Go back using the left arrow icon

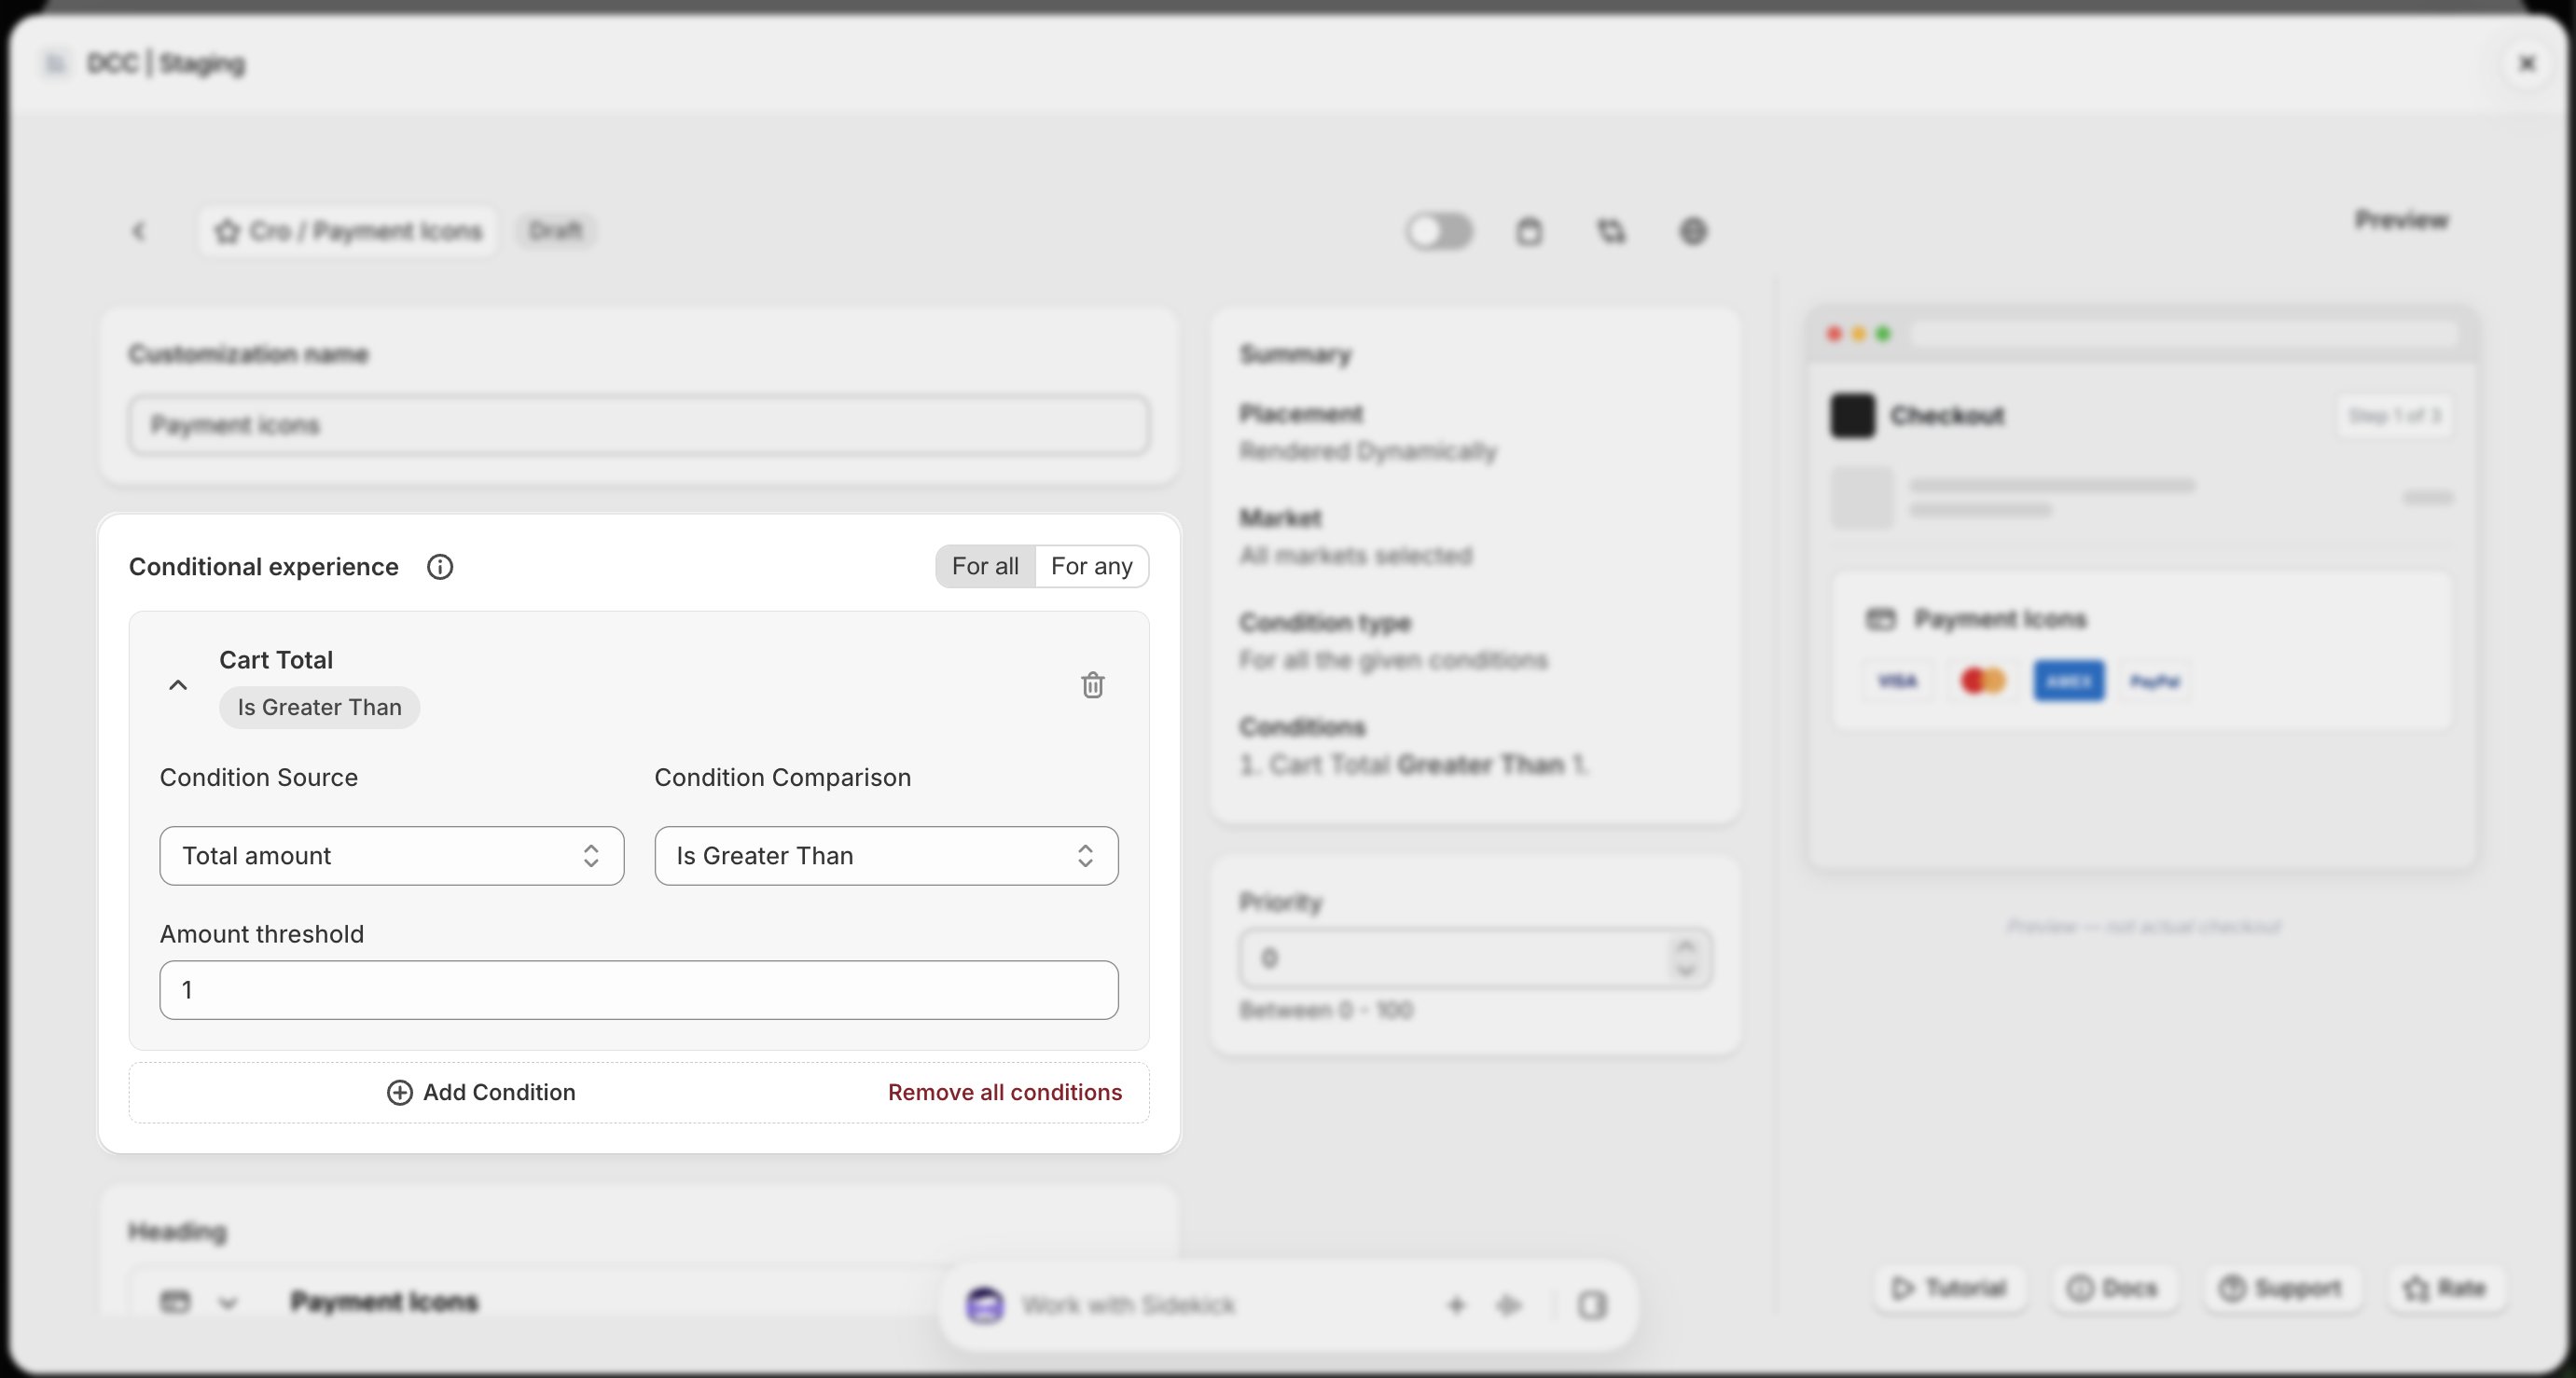coord(139,231)
